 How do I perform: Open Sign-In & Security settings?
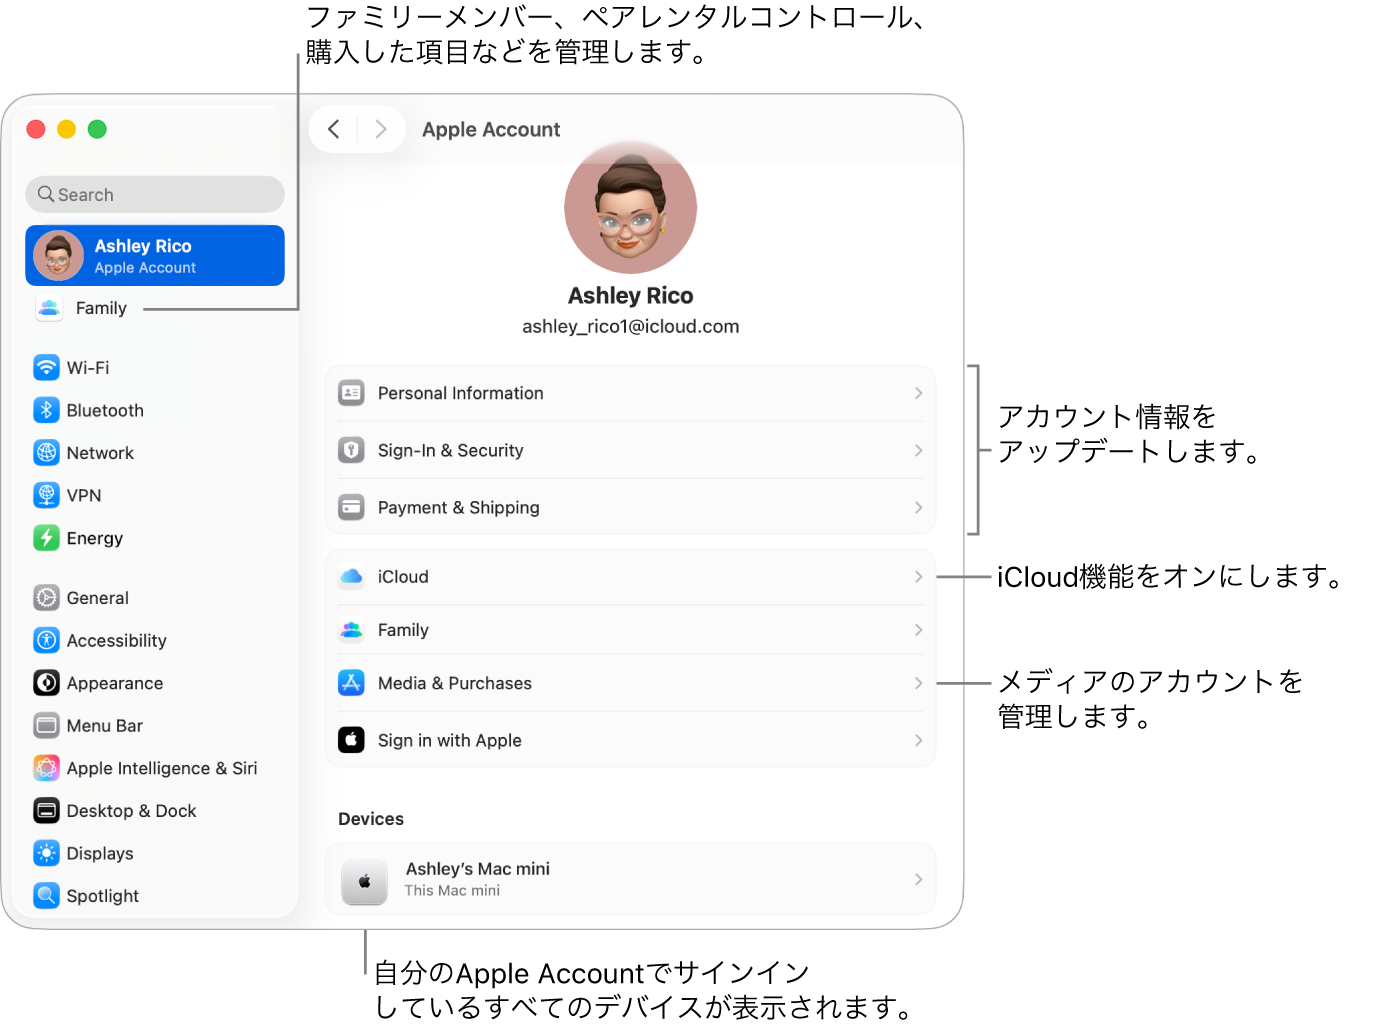tap(630, 450)
